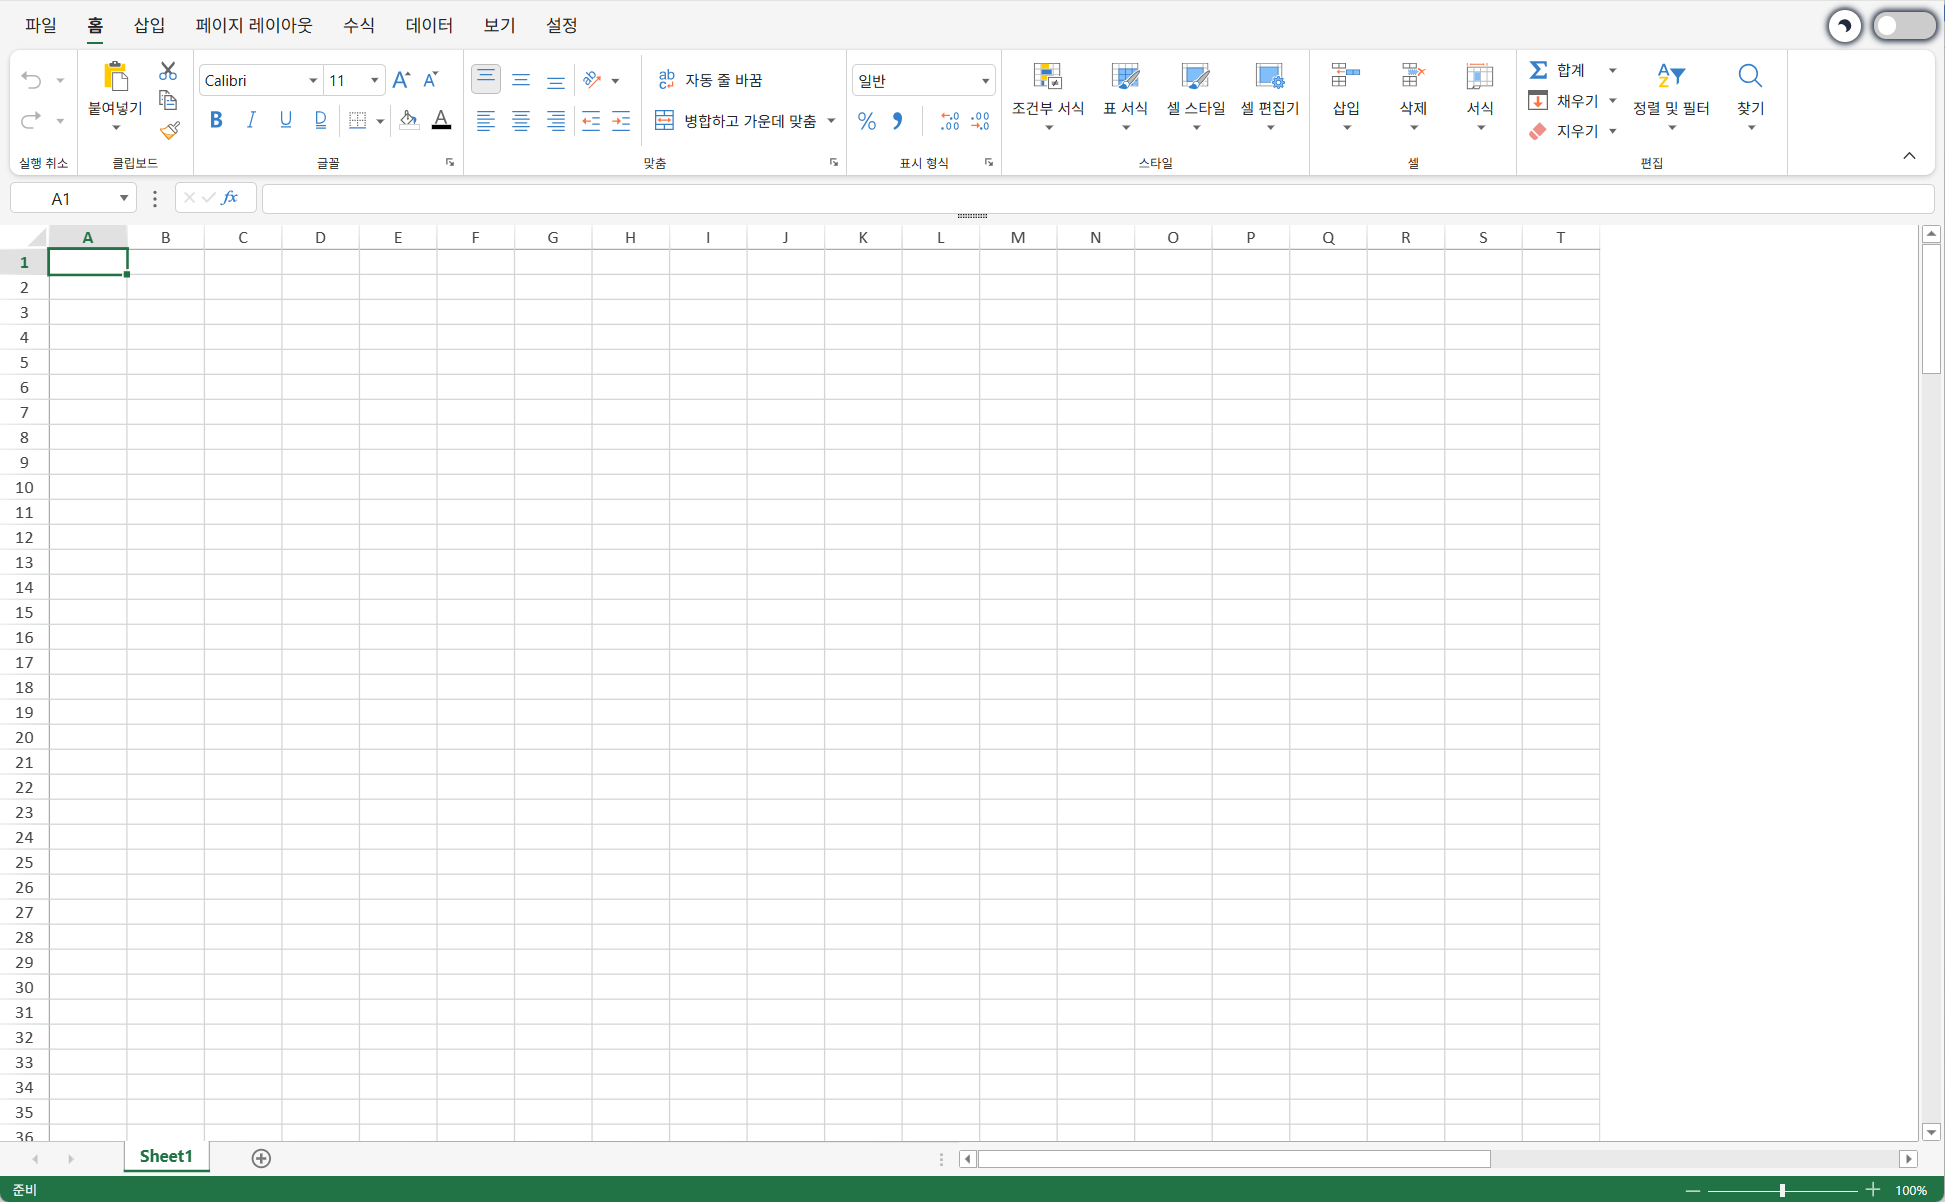The height and width of the screenshot is (1202, 1945).
Task: Click the zoom slider handle
Action: pos(1782,1190)
